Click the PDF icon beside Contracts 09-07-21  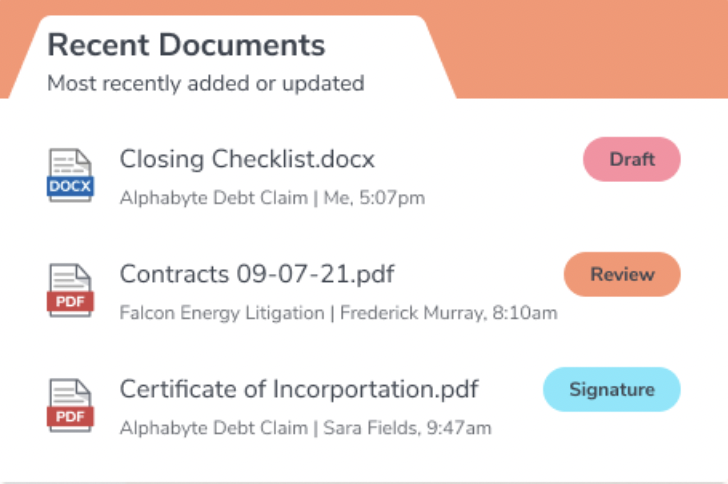pos(70,290)
